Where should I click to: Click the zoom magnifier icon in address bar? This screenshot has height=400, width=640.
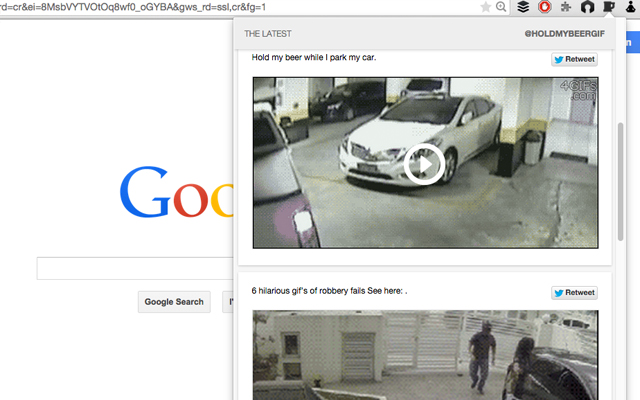(x=501, y=7)
